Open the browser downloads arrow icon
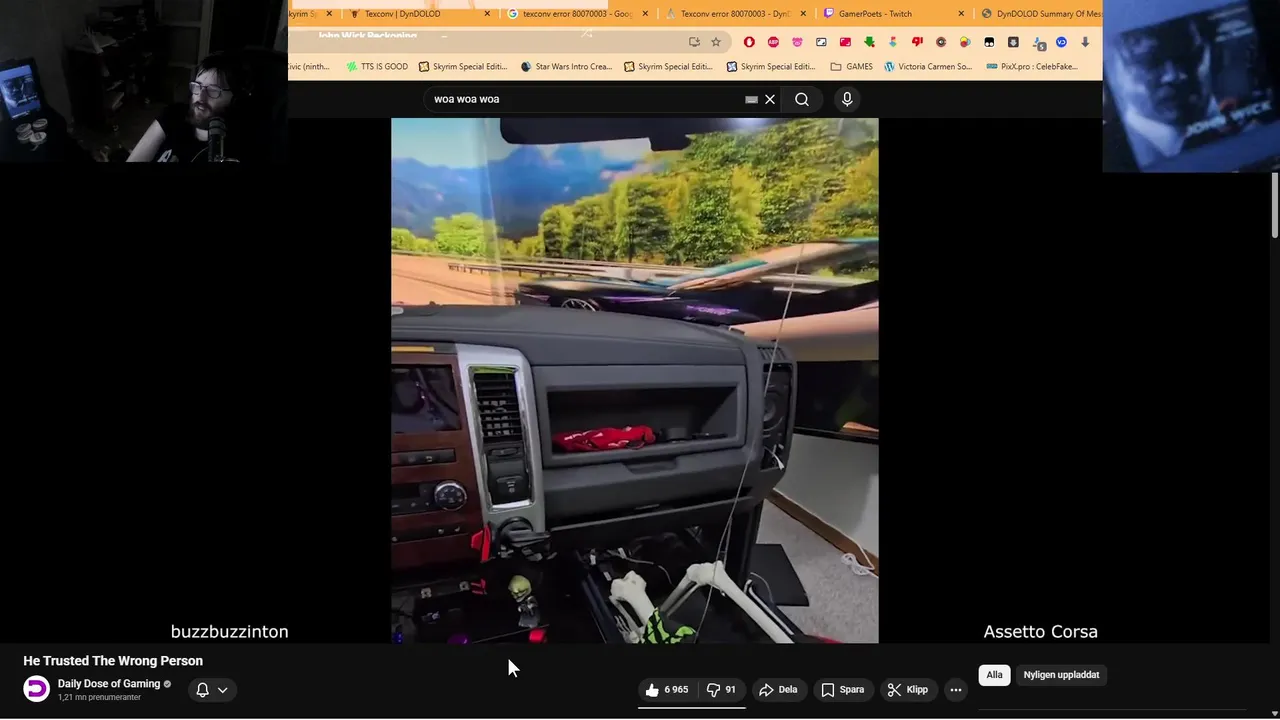 (x=1085, y=42)
